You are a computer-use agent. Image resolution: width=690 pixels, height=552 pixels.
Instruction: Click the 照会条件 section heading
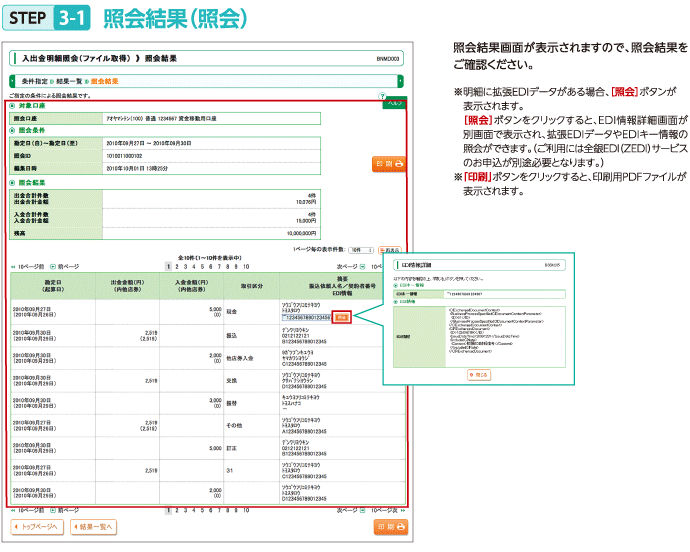pyautogui.click(x=32, y=130)
